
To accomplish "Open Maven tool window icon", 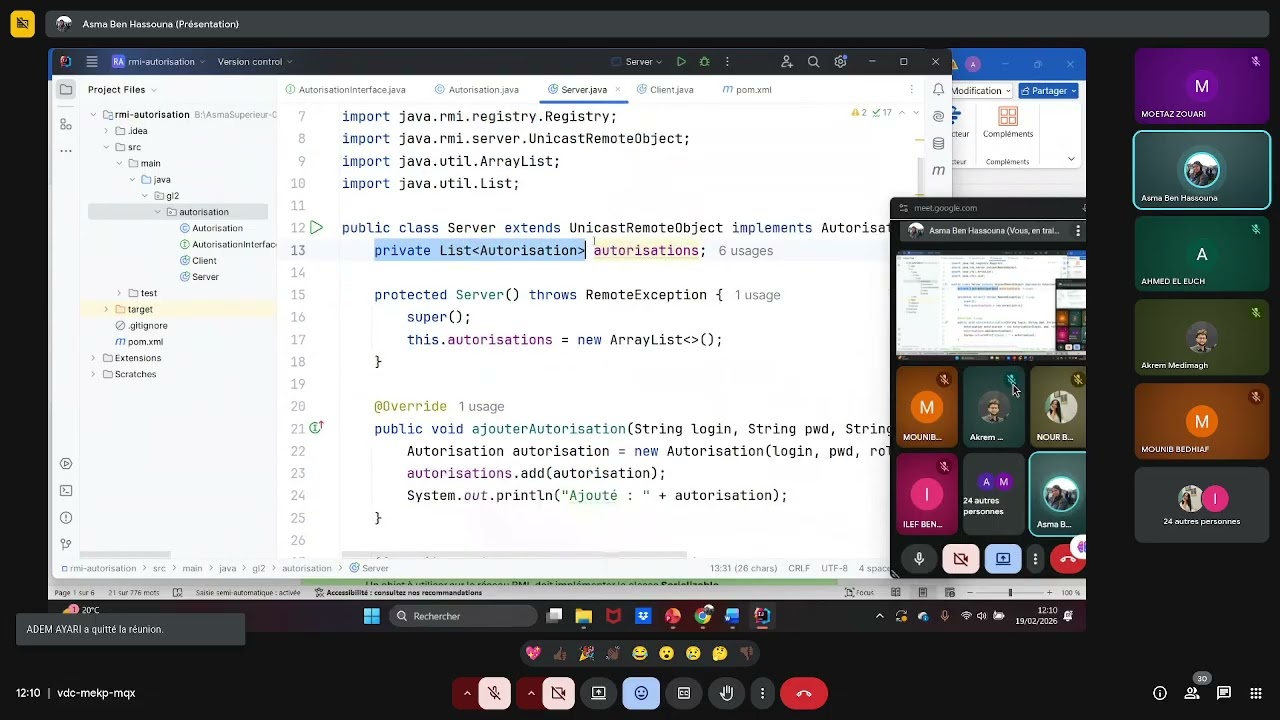I will (x=938, y=171).
